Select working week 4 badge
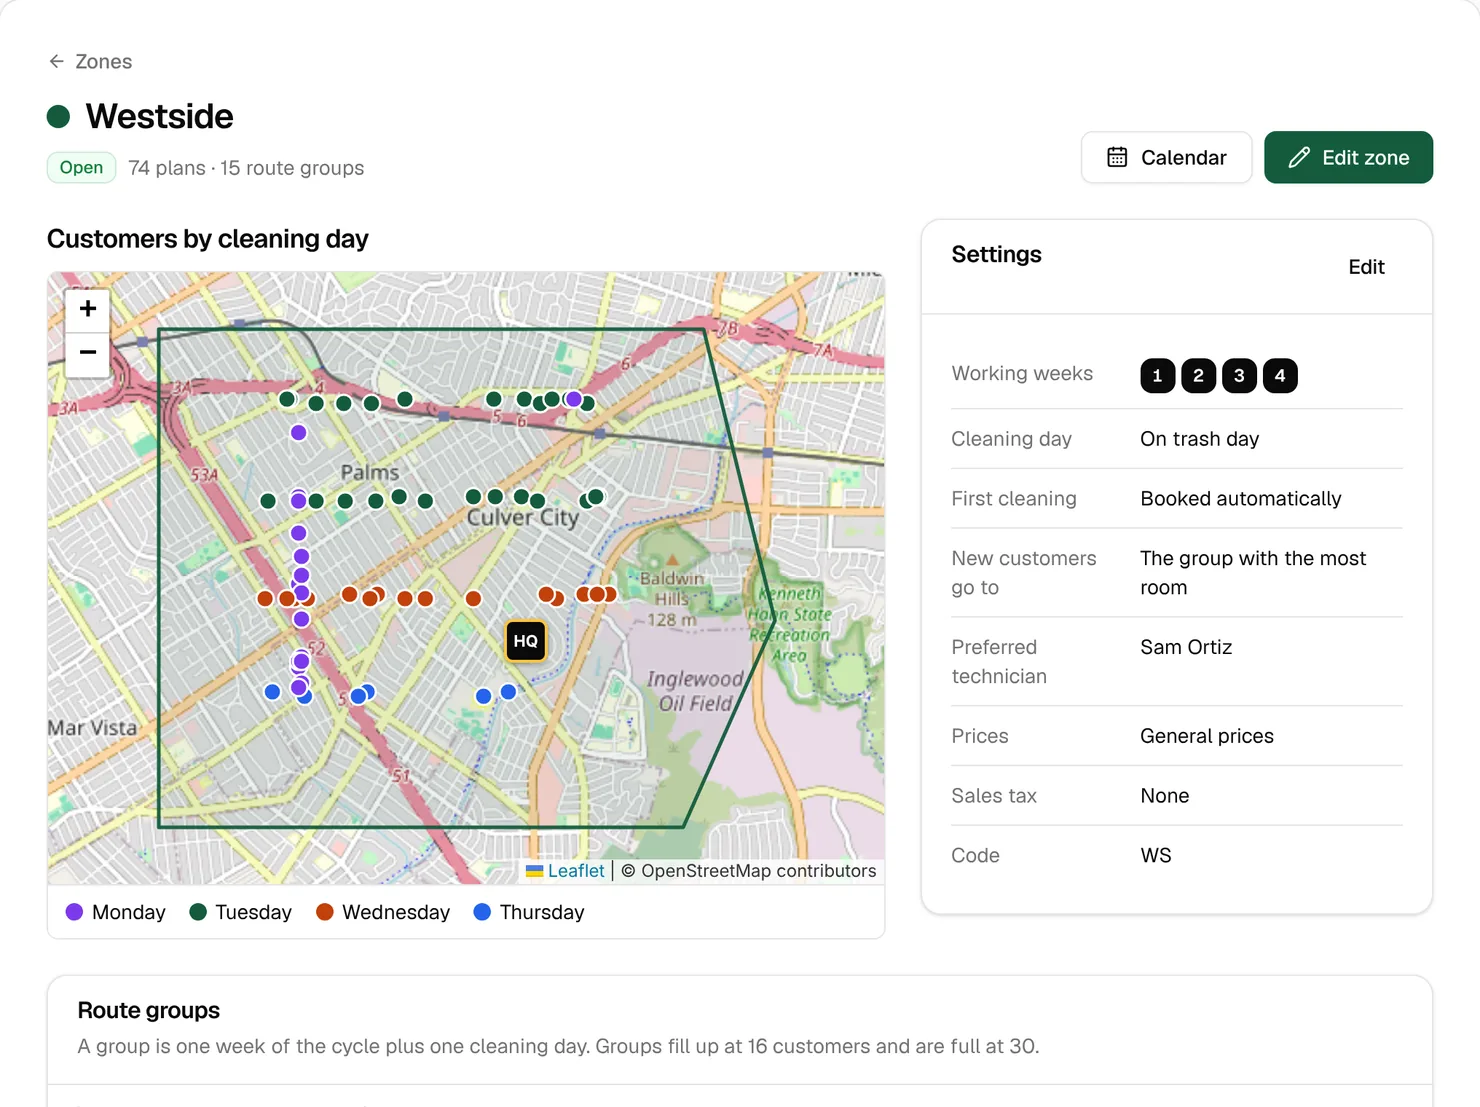The image size is (1480, 1107). pos(1280,376)
